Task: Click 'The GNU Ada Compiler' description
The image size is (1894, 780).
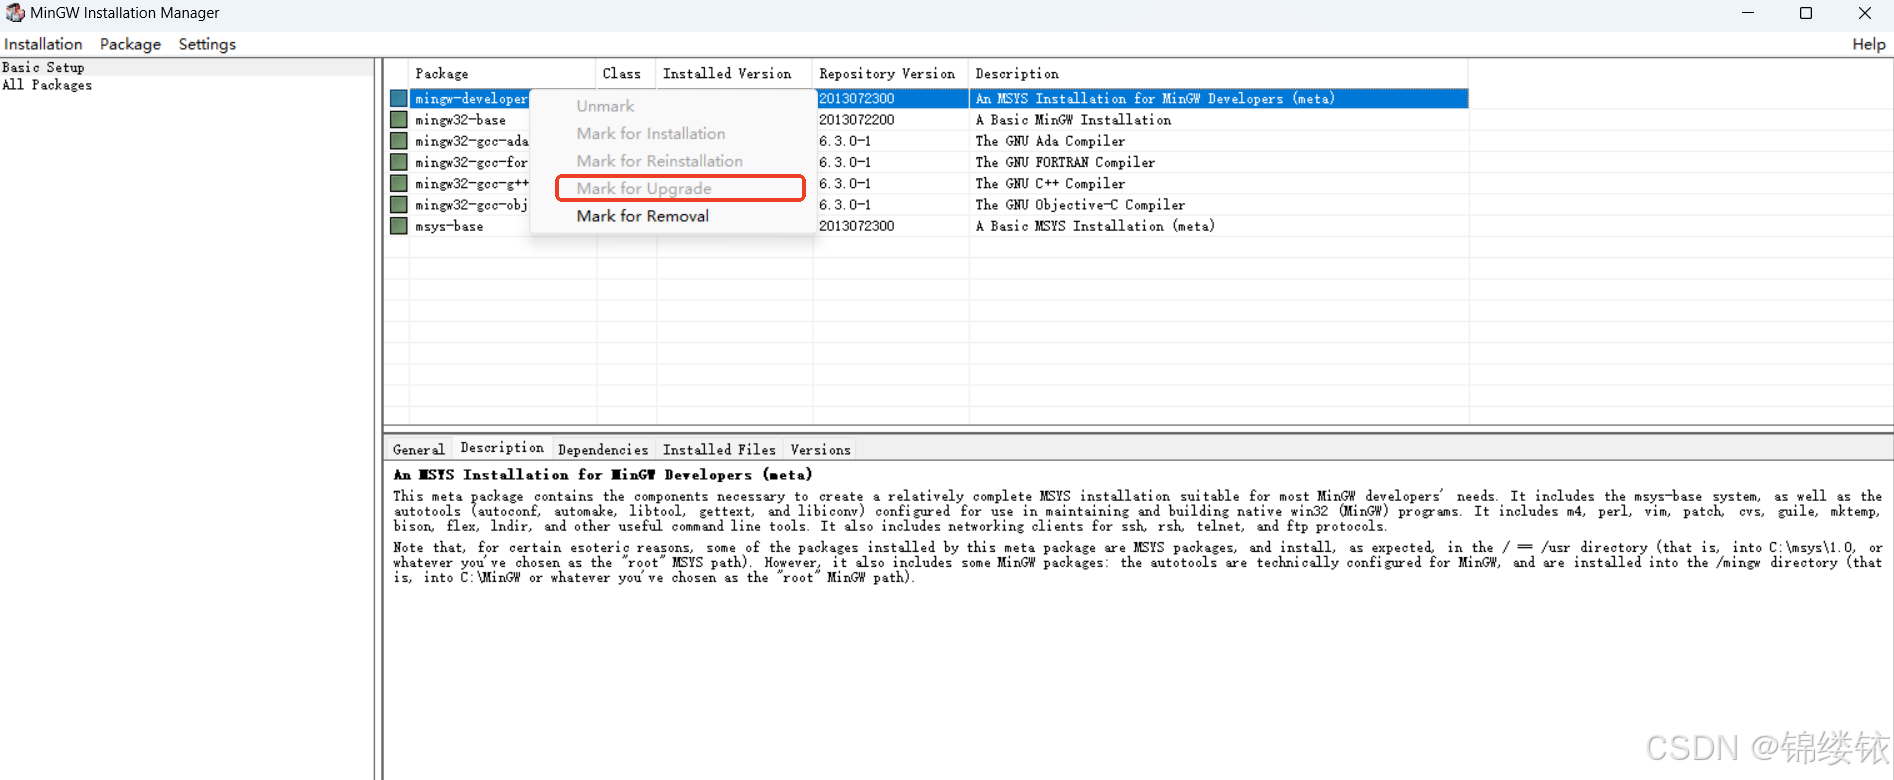Action: click(1050, 141)
